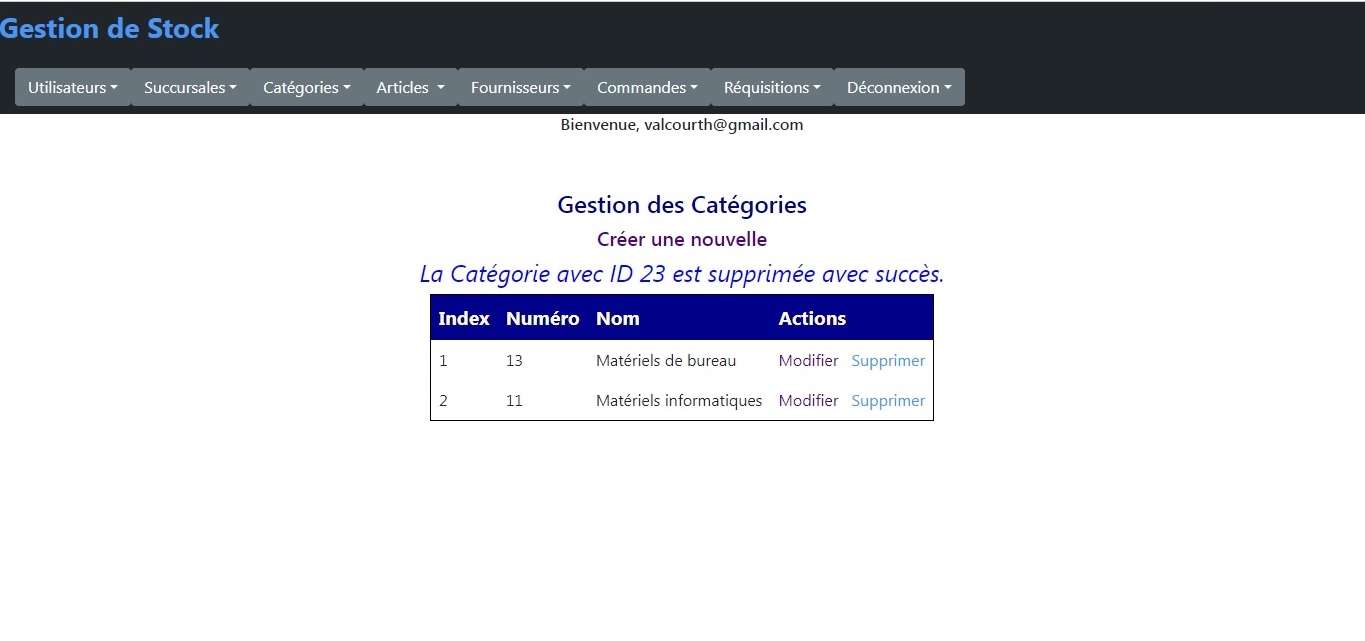
Task: Delete the Matériels de bureau category
Action: click(888, 361)
